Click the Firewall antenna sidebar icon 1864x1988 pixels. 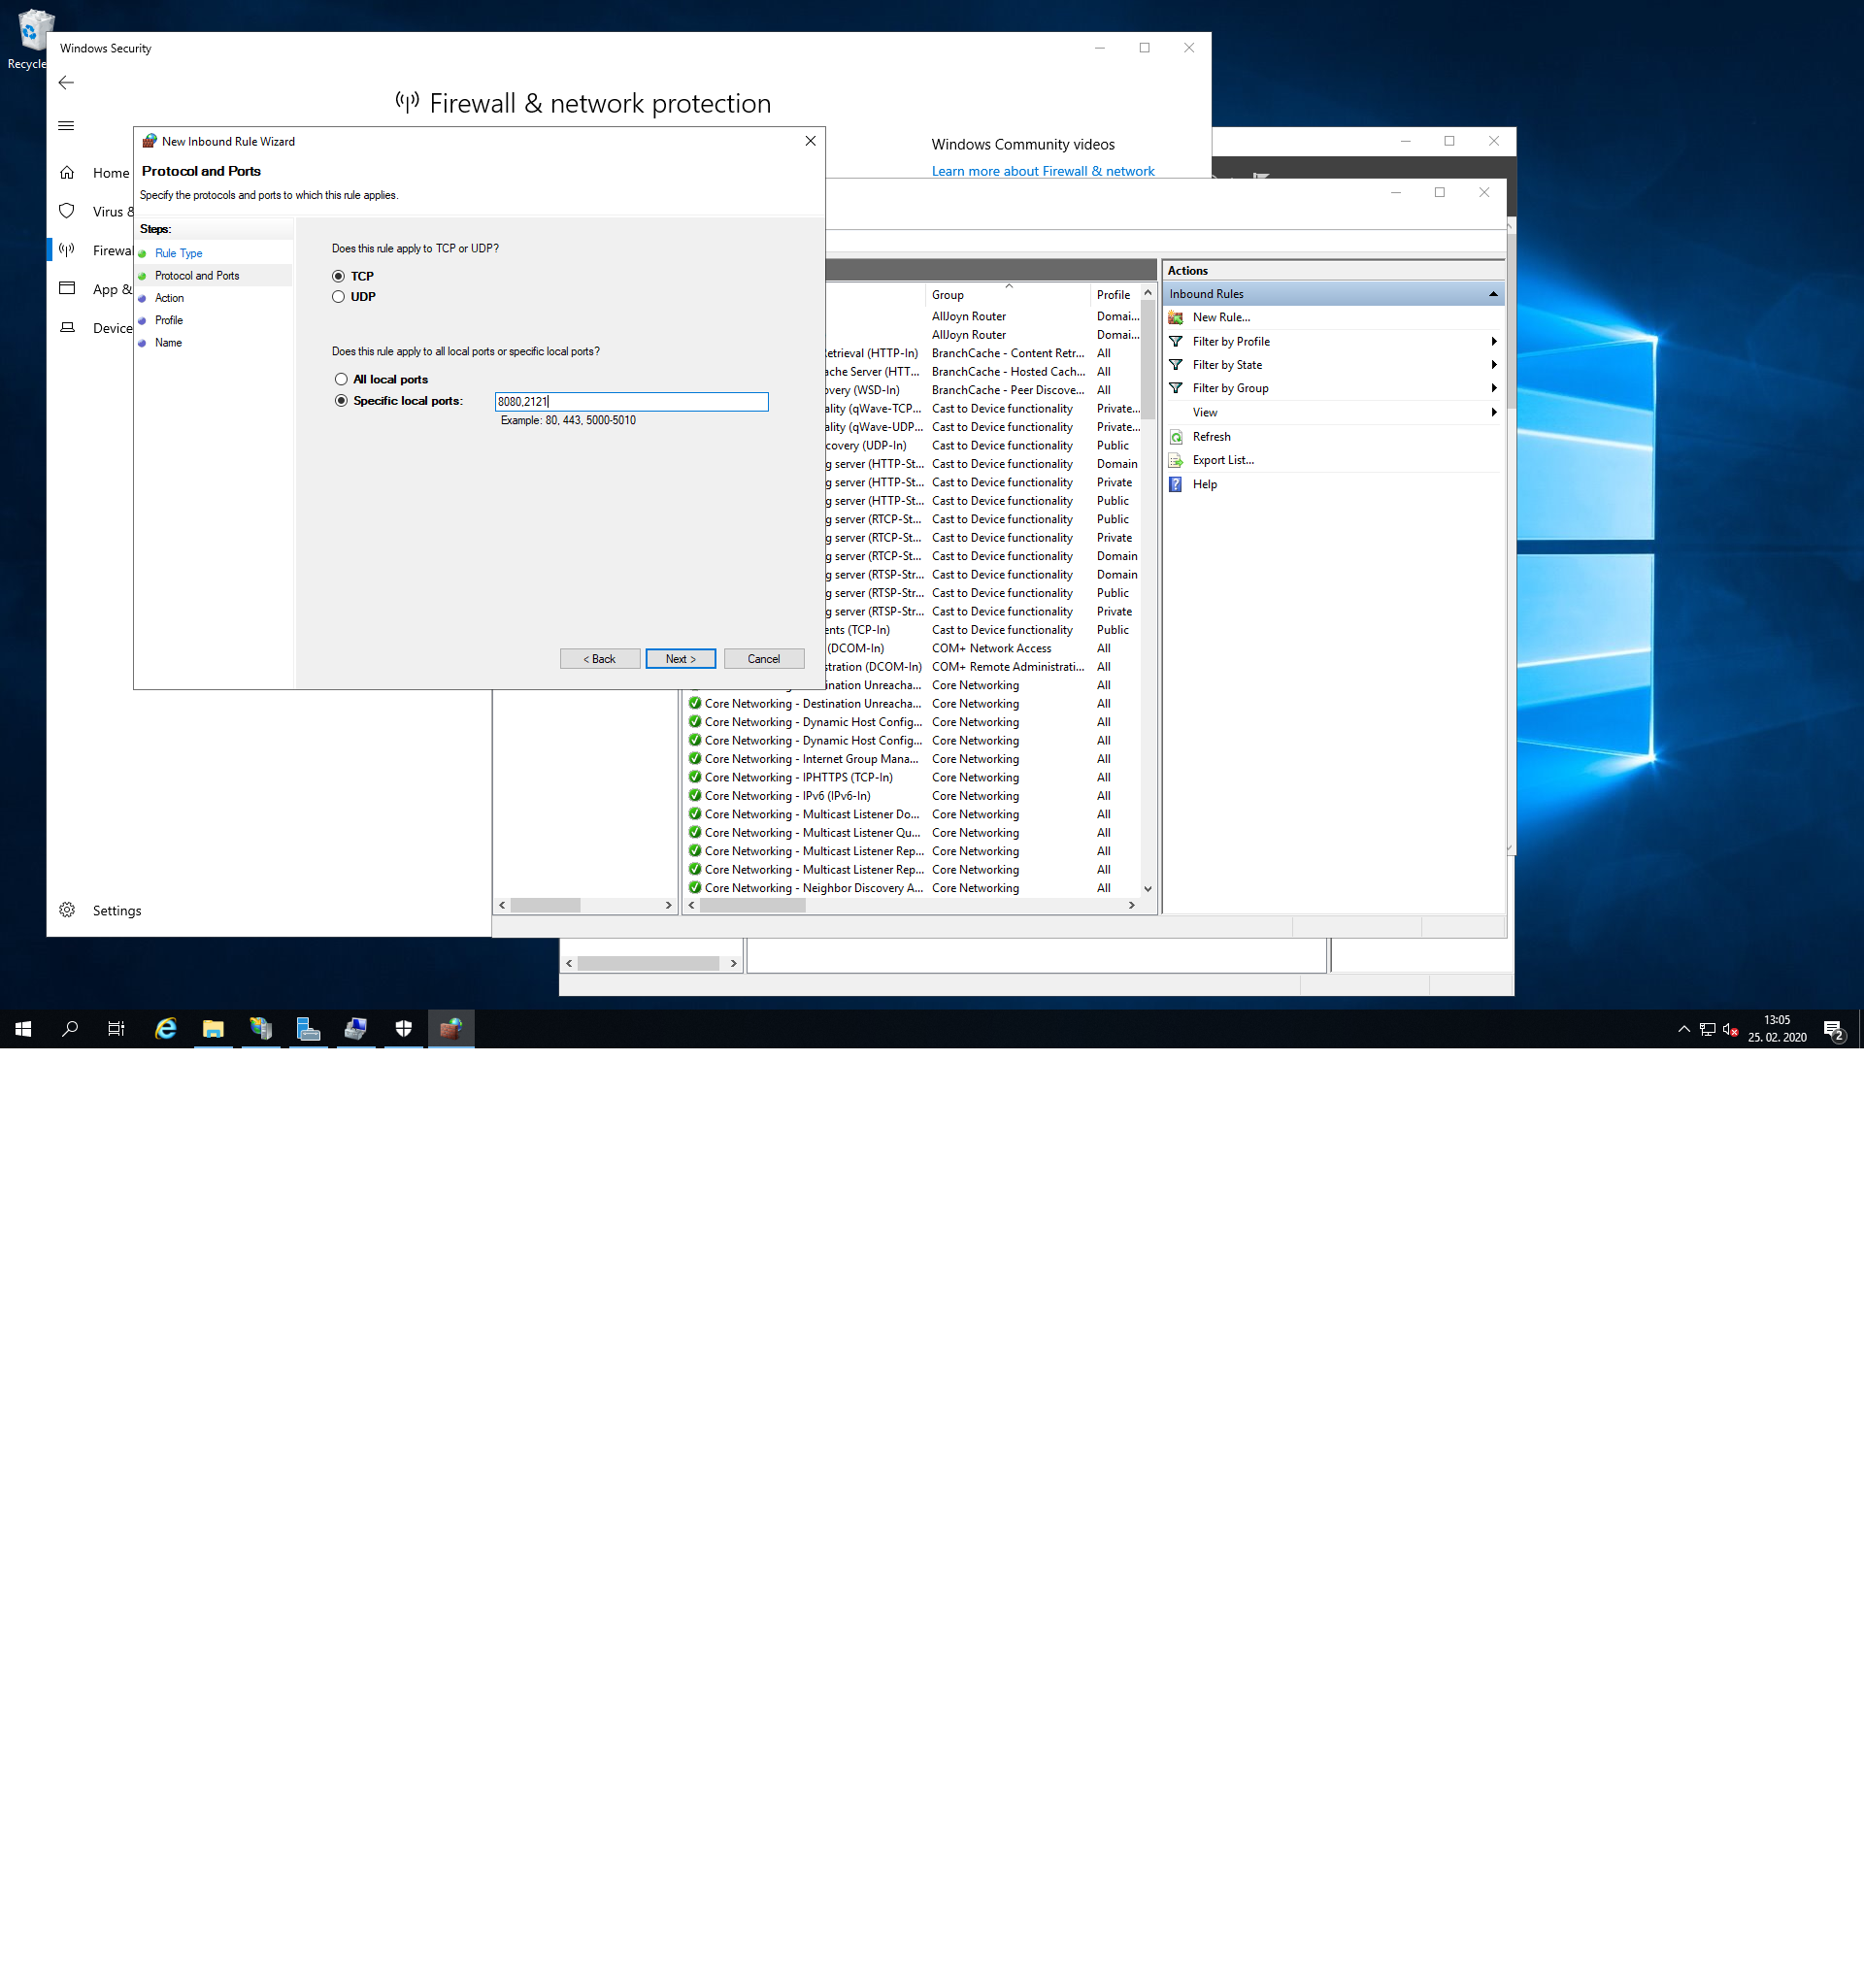click(x=67, y=250)
